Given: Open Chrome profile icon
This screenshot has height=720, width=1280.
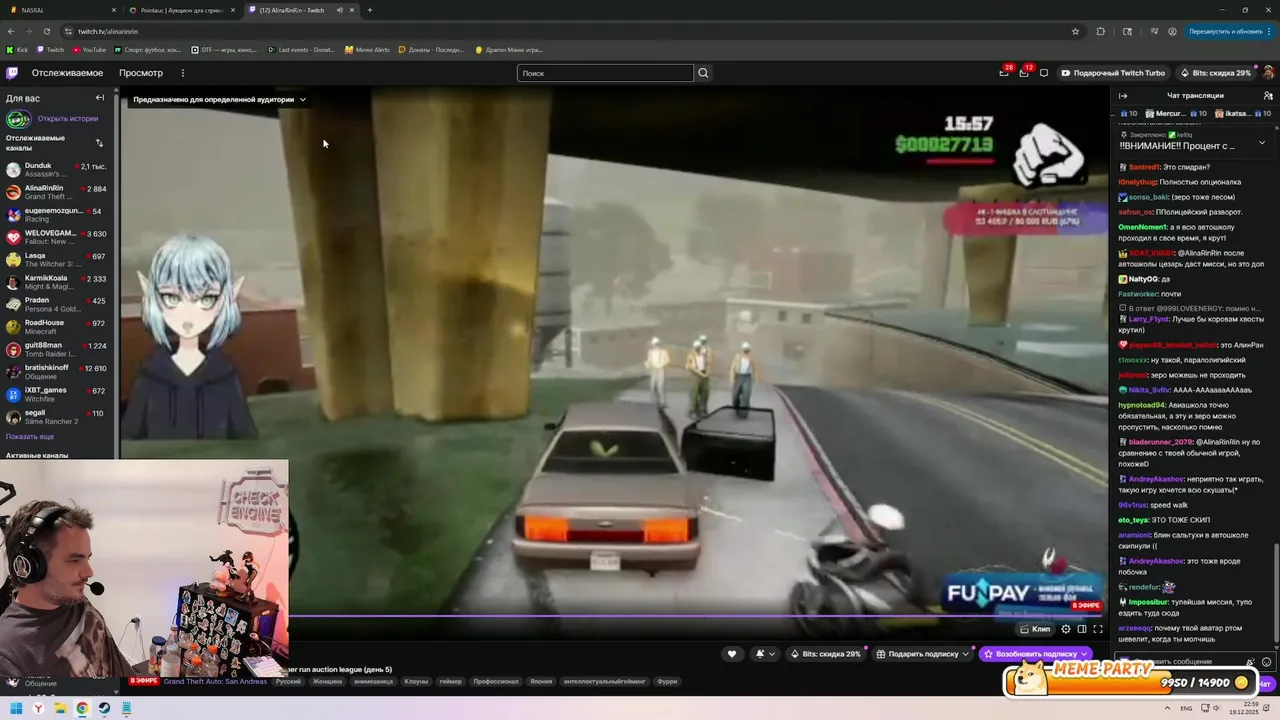Looking at the screenshot, I should (1170, 31).
